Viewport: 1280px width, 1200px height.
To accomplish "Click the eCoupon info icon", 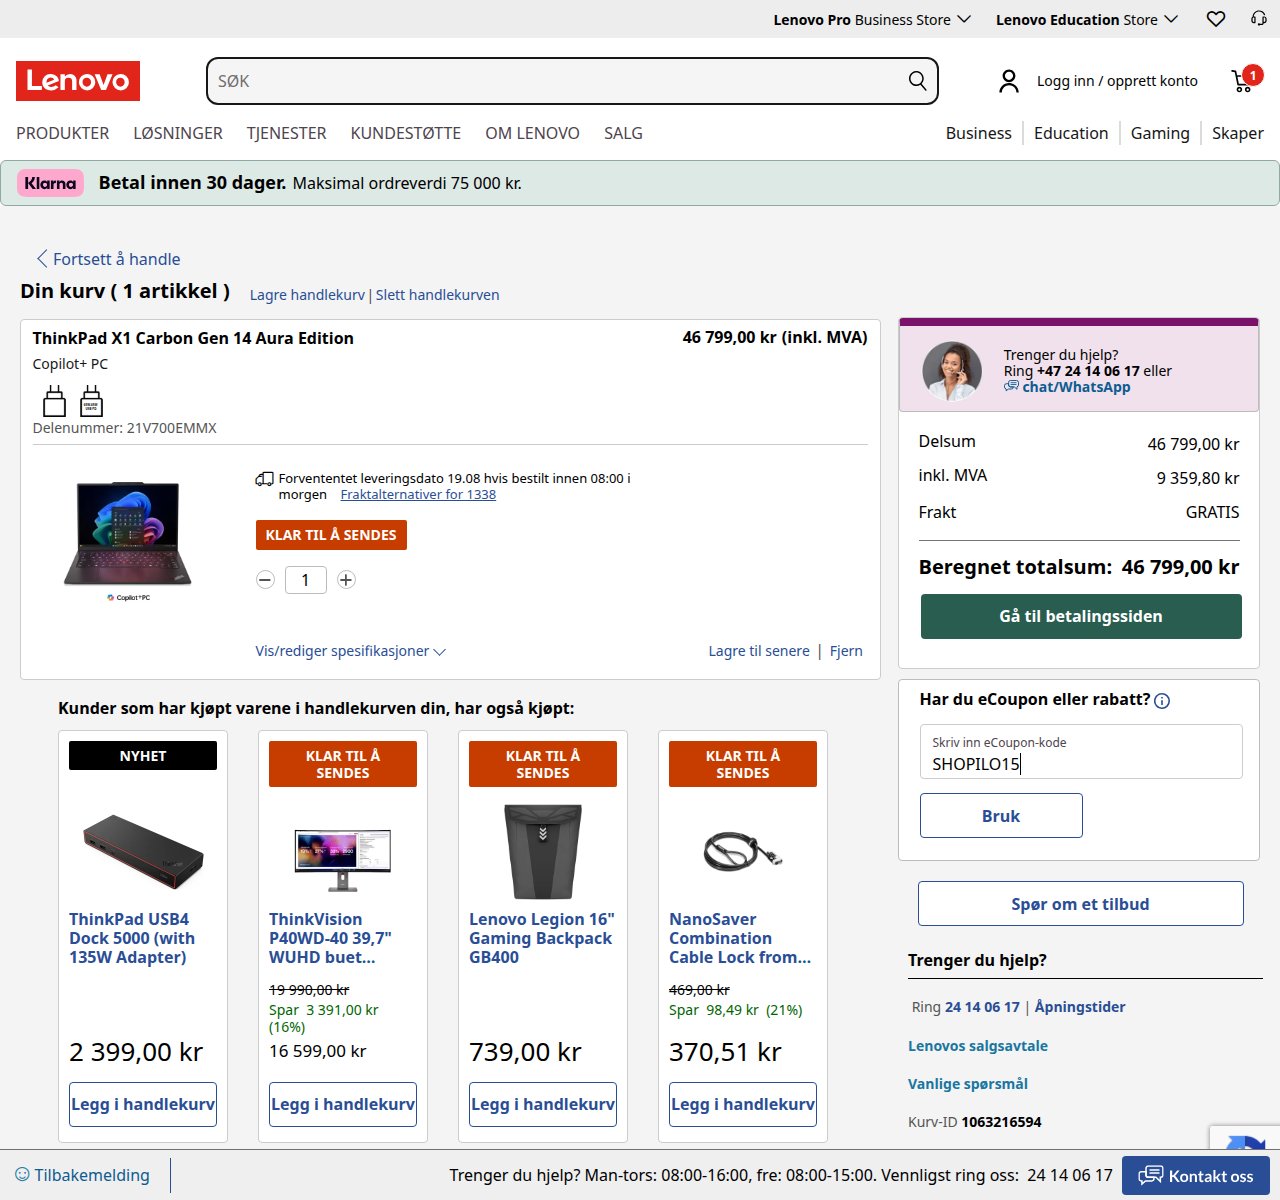I will tap(1162, 701).
